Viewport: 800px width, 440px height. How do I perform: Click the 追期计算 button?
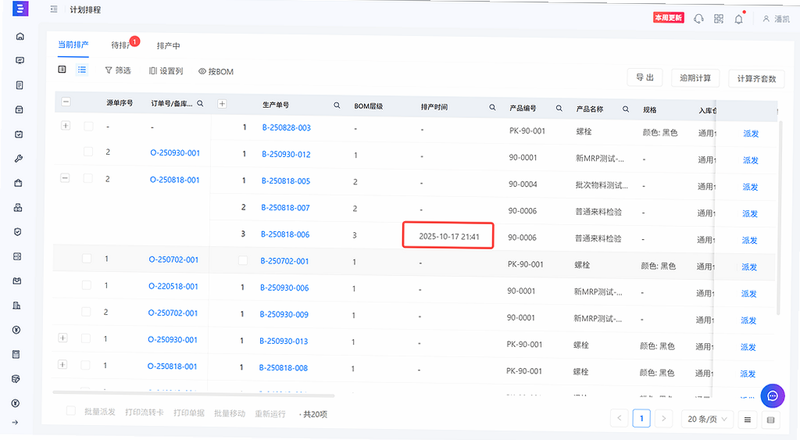coord(695,78)
